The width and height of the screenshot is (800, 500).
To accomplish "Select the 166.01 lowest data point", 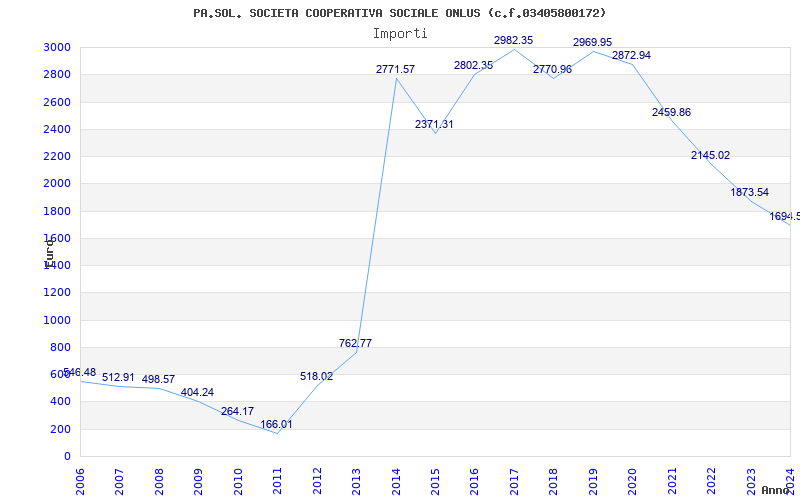I will (x=276, y=424).
